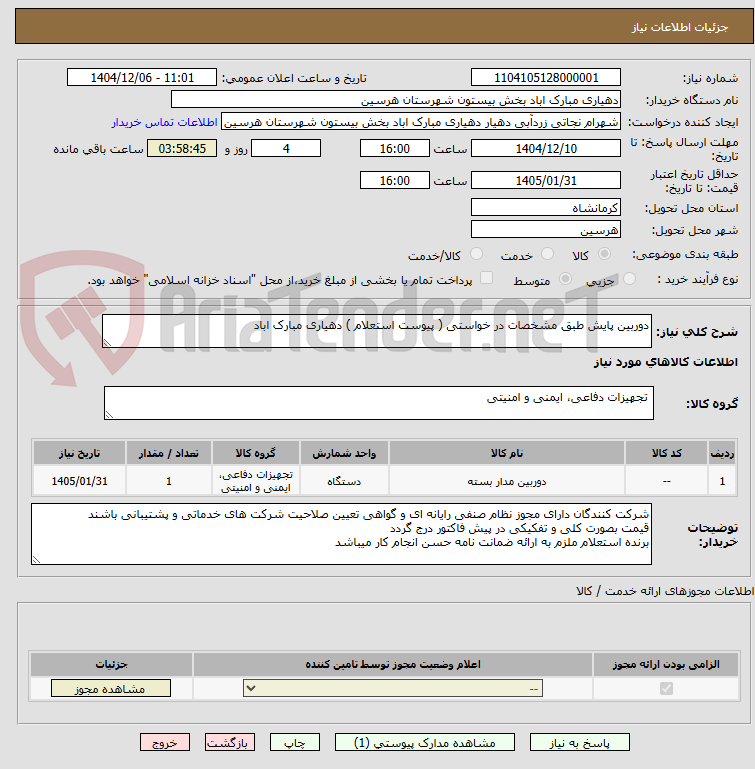Viewport: 755px width, 769px height.
Task: Click the remaining days field showing 4
Action: point(286,149)
